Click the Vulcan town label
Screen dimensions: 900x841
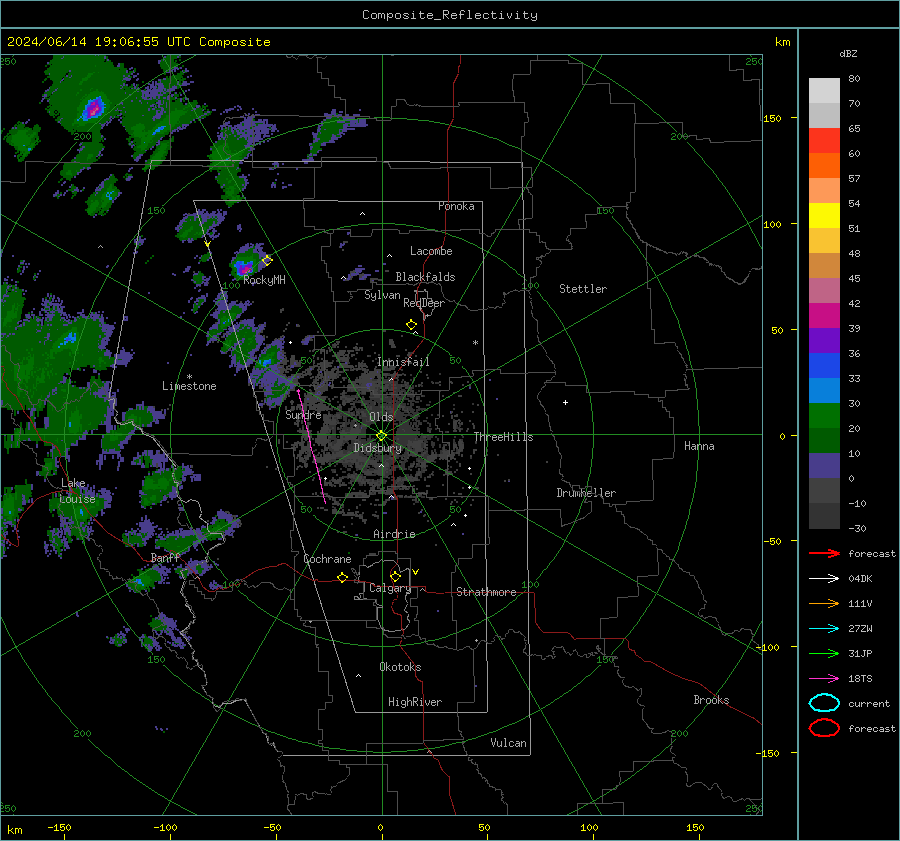click(x=509, y=743)
